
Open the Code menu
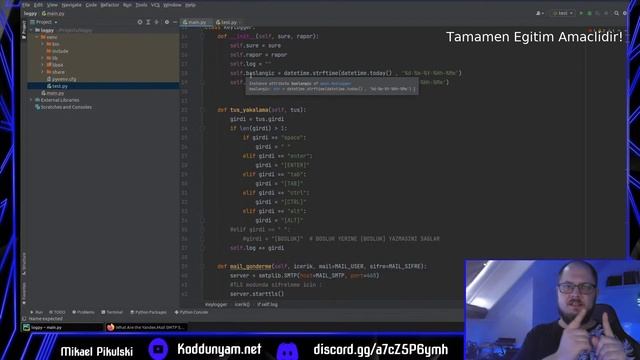point(91,5)
